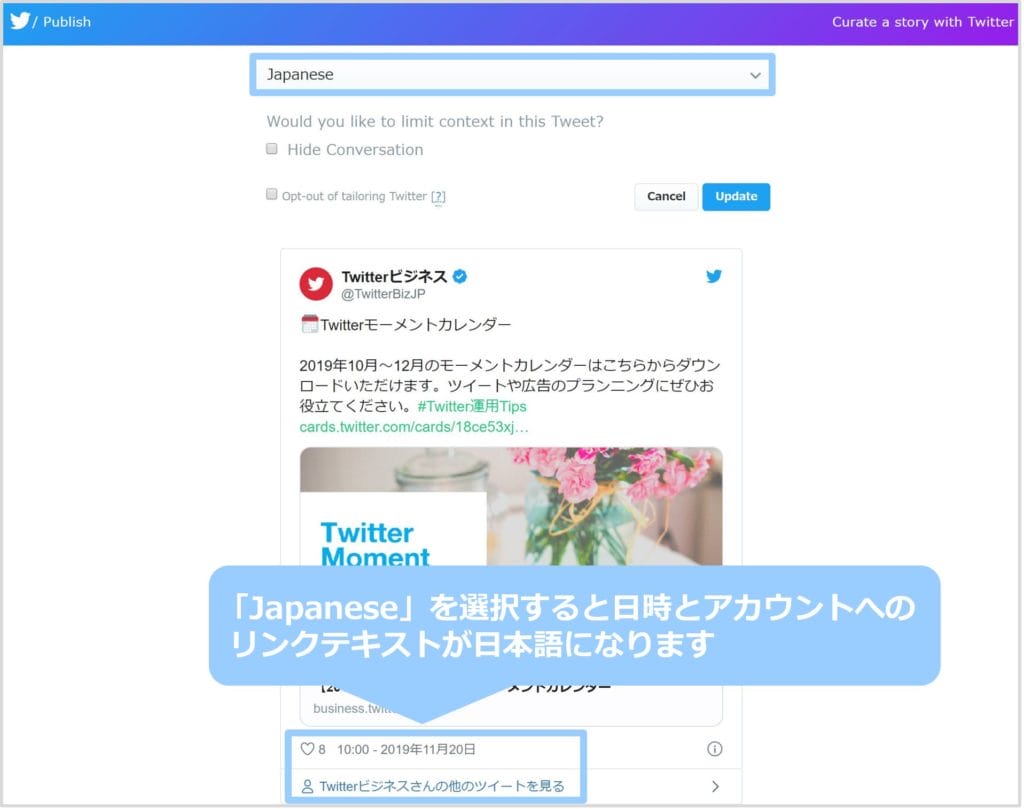Open the [?] tailoring help link
The width and height of the screenshot is (1024, 809).
[438, 196]
